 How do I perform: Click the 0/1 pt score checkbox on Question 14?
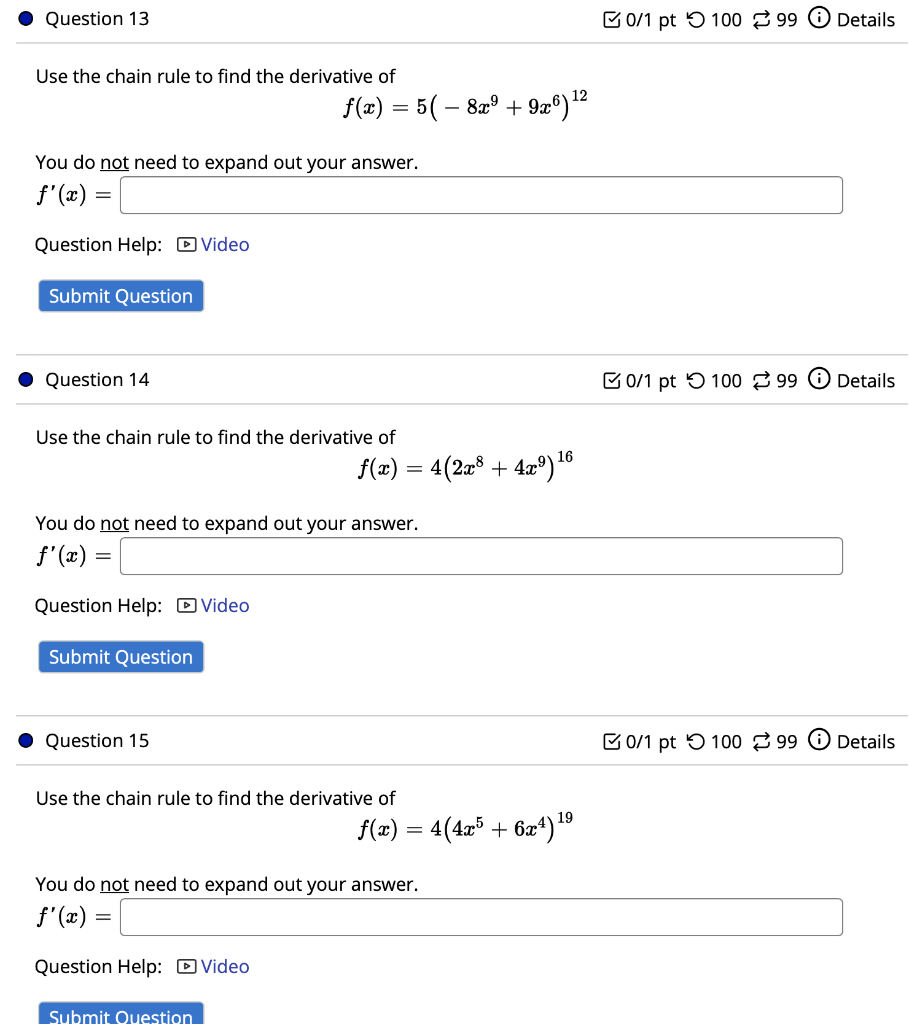tap(612, 380)
